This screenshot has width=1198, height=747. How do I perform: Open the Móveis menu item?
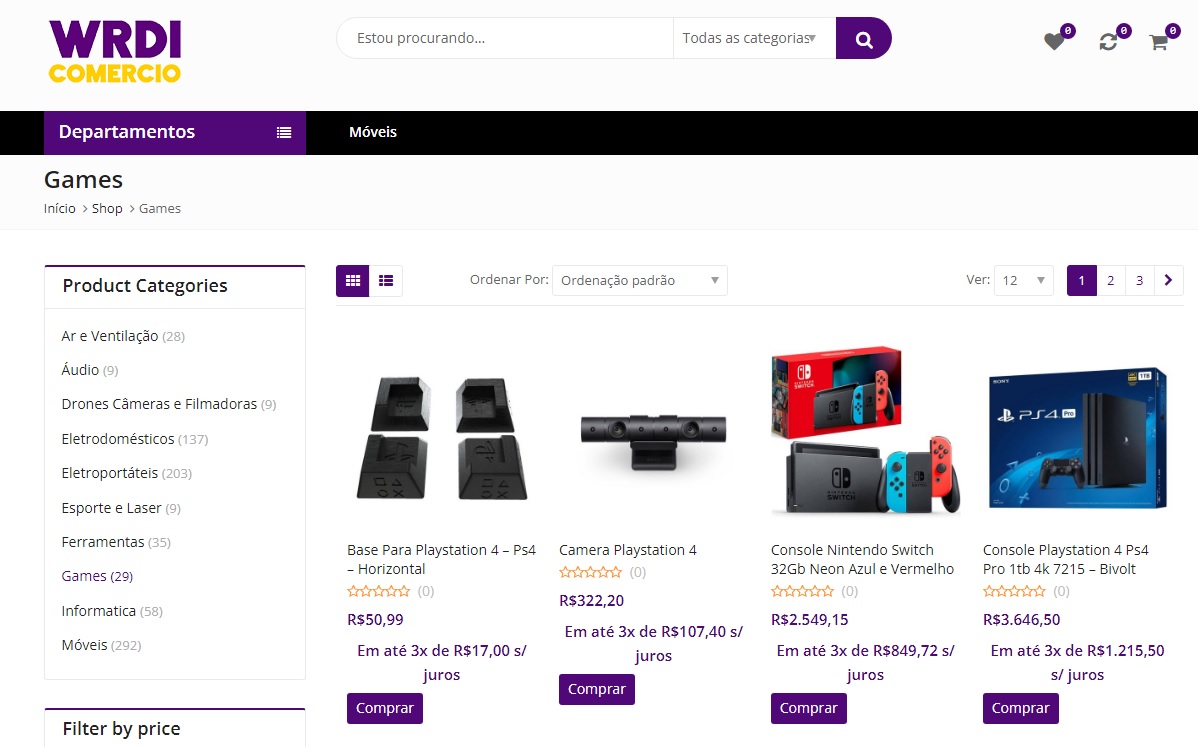point(373,132)
